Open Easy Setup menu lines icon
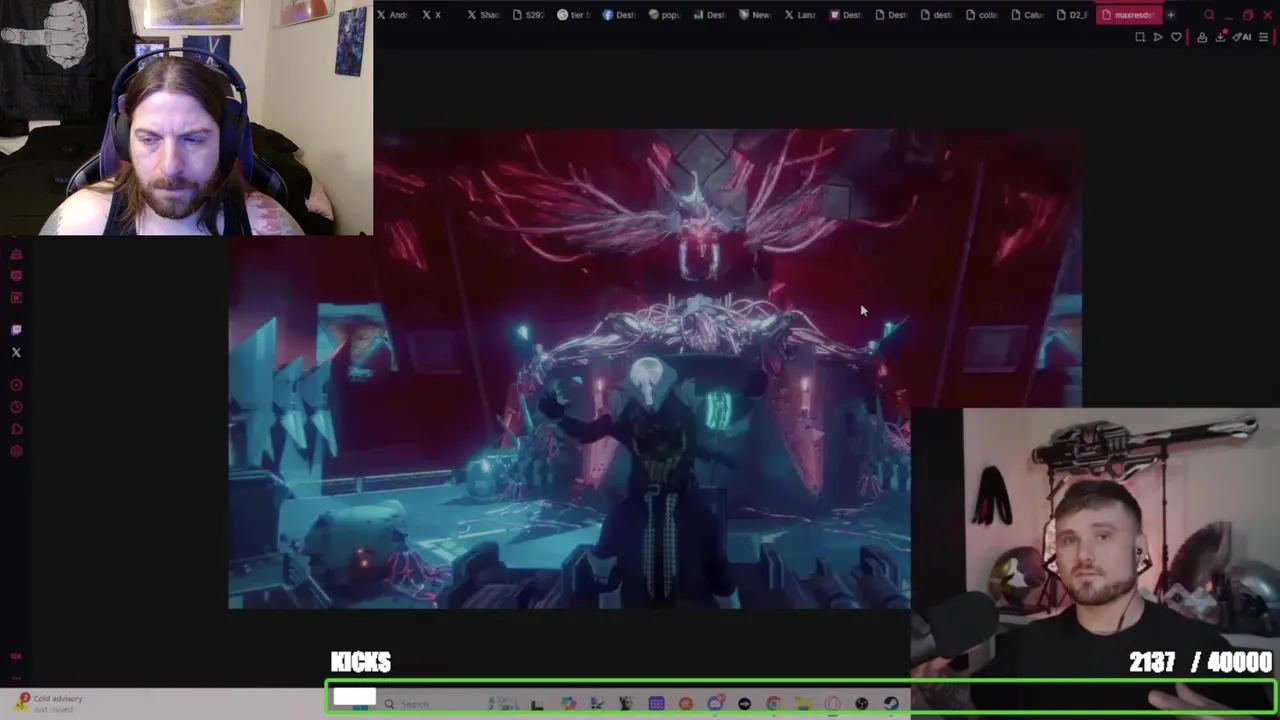Image resolution: width=1280 pixels, height=720 pixels. 1264,37
